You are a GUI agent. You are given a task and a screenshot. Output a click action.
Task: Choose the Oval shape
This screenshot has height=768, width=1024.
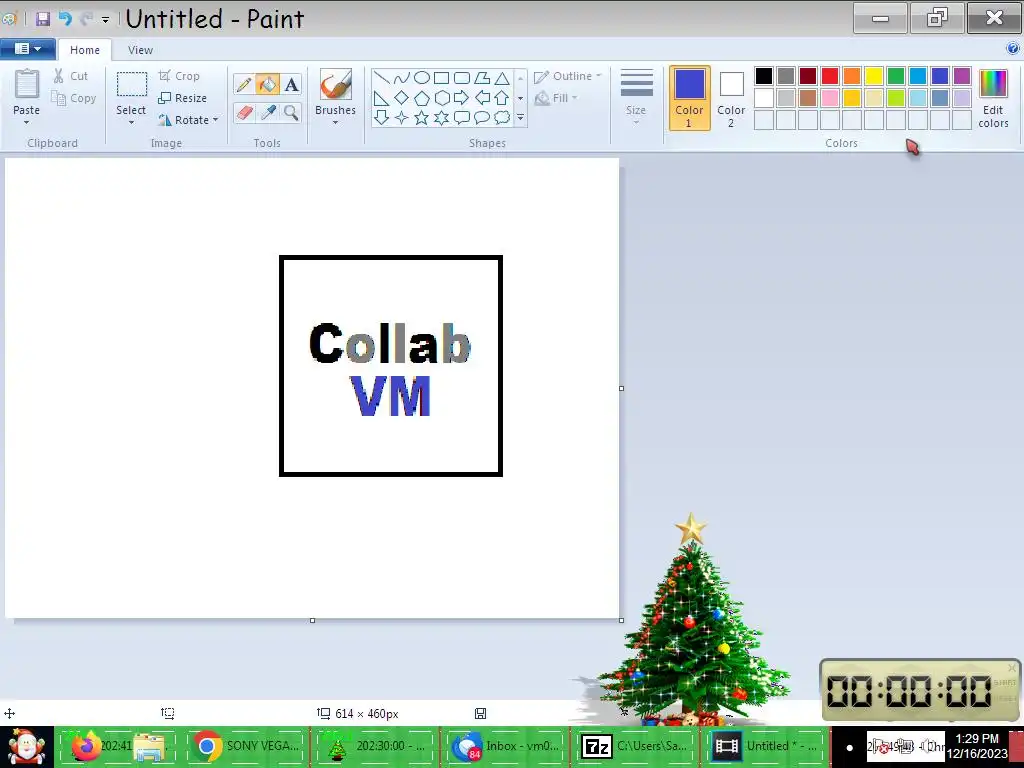tap(422, 78)
